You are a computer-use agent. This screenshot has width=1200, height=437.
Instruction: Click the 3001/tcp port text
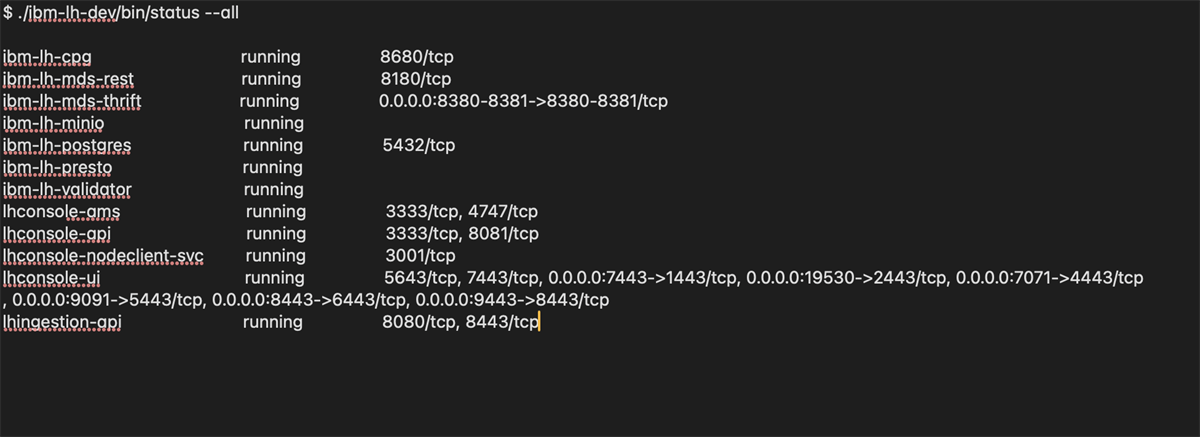coord(420,256)
